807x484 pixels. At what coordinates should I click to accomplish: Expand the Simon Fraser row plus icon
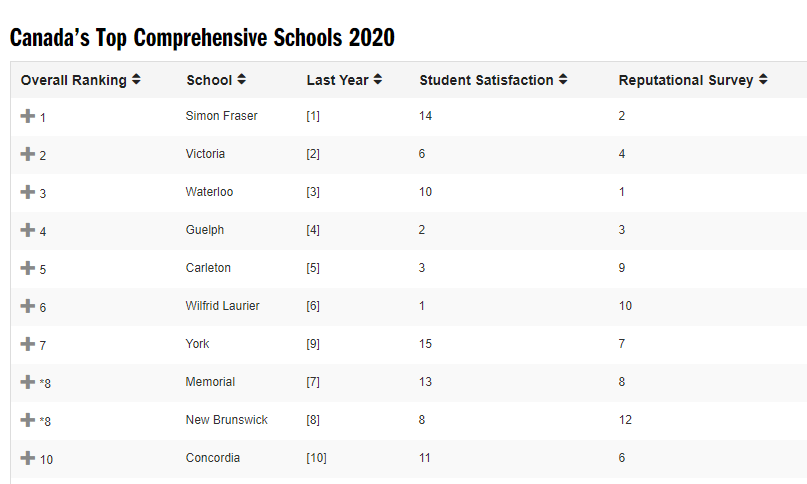click(x=28, y=116)
